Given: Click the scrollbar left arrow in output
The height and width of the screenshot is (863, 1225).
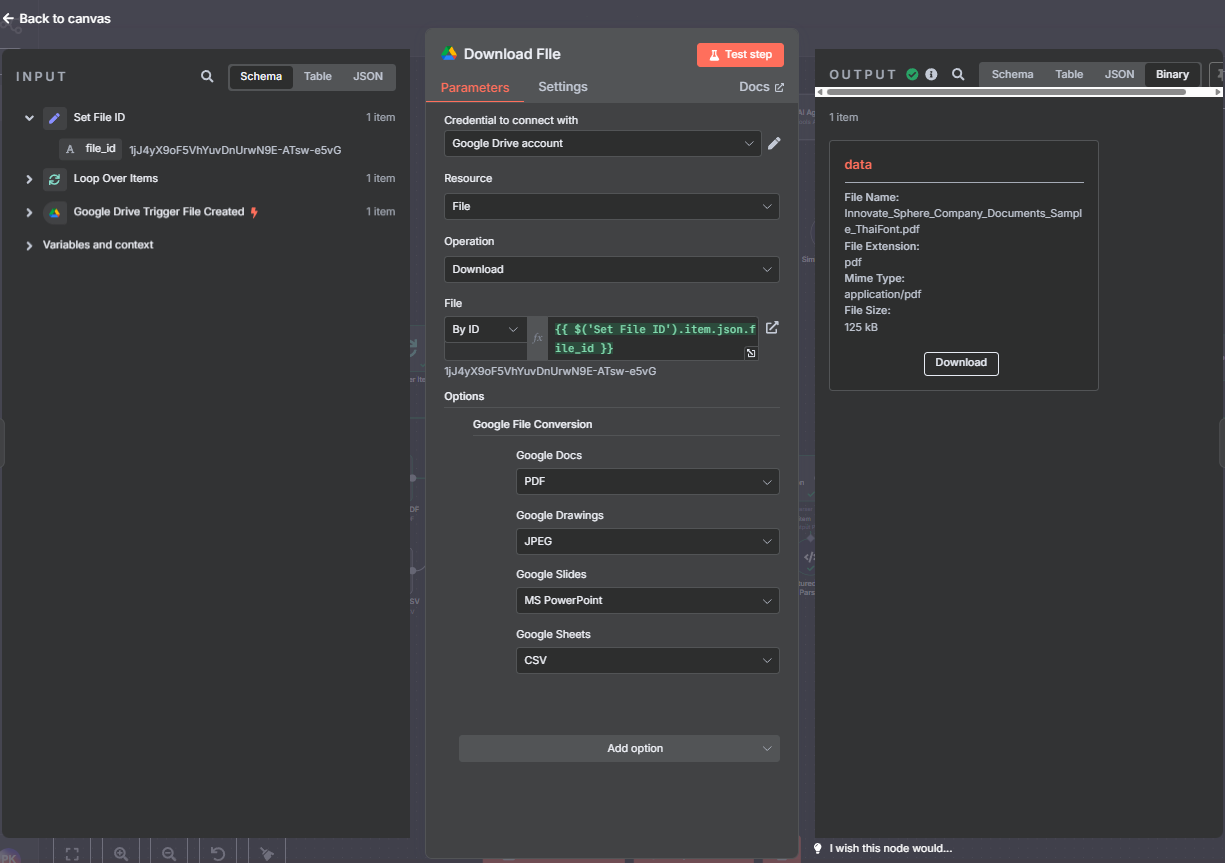Looking at the screenshot, I should [x=822, y=92].
